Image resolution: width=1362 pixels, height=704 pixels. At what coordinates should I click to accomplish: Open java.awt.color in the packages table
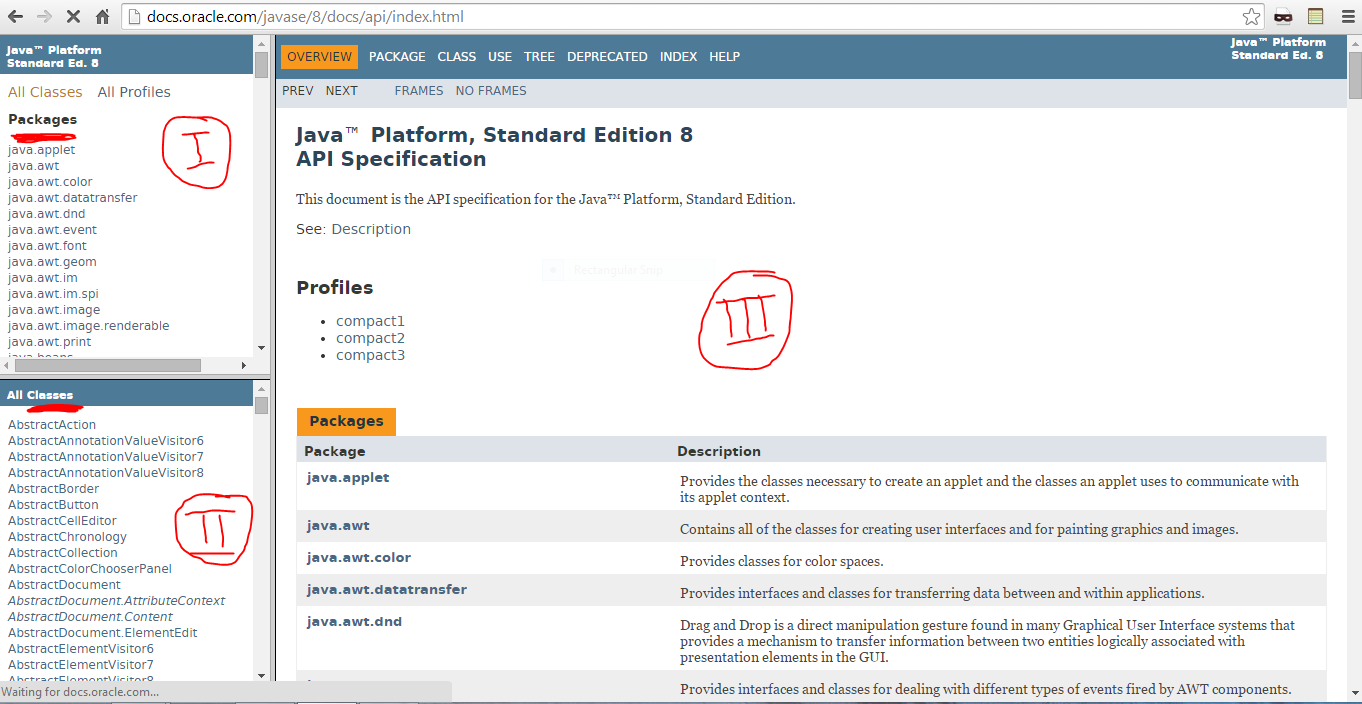[359, 557]
